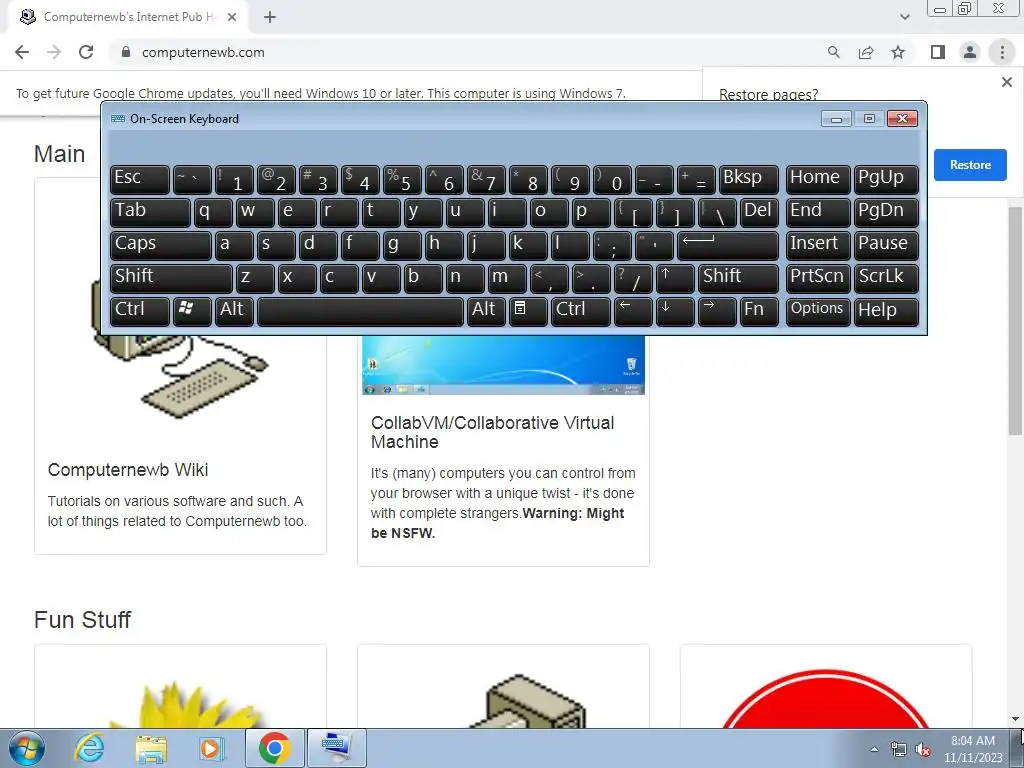Image resolution: width=1024 pixels, height=768 pixels.
Task: Tap the Insert key
Action: (x=818, y=245)
